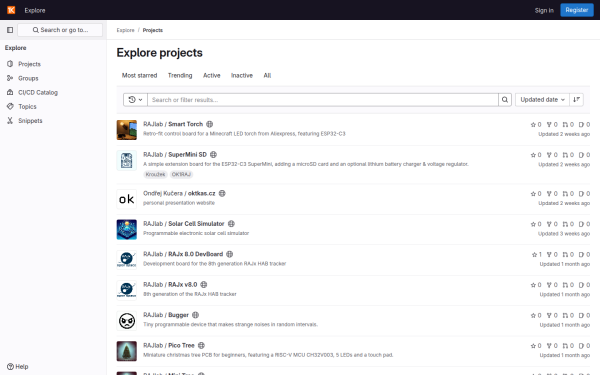Open the RAJx 8.0 DevBoard avatar

click(127, 260)
